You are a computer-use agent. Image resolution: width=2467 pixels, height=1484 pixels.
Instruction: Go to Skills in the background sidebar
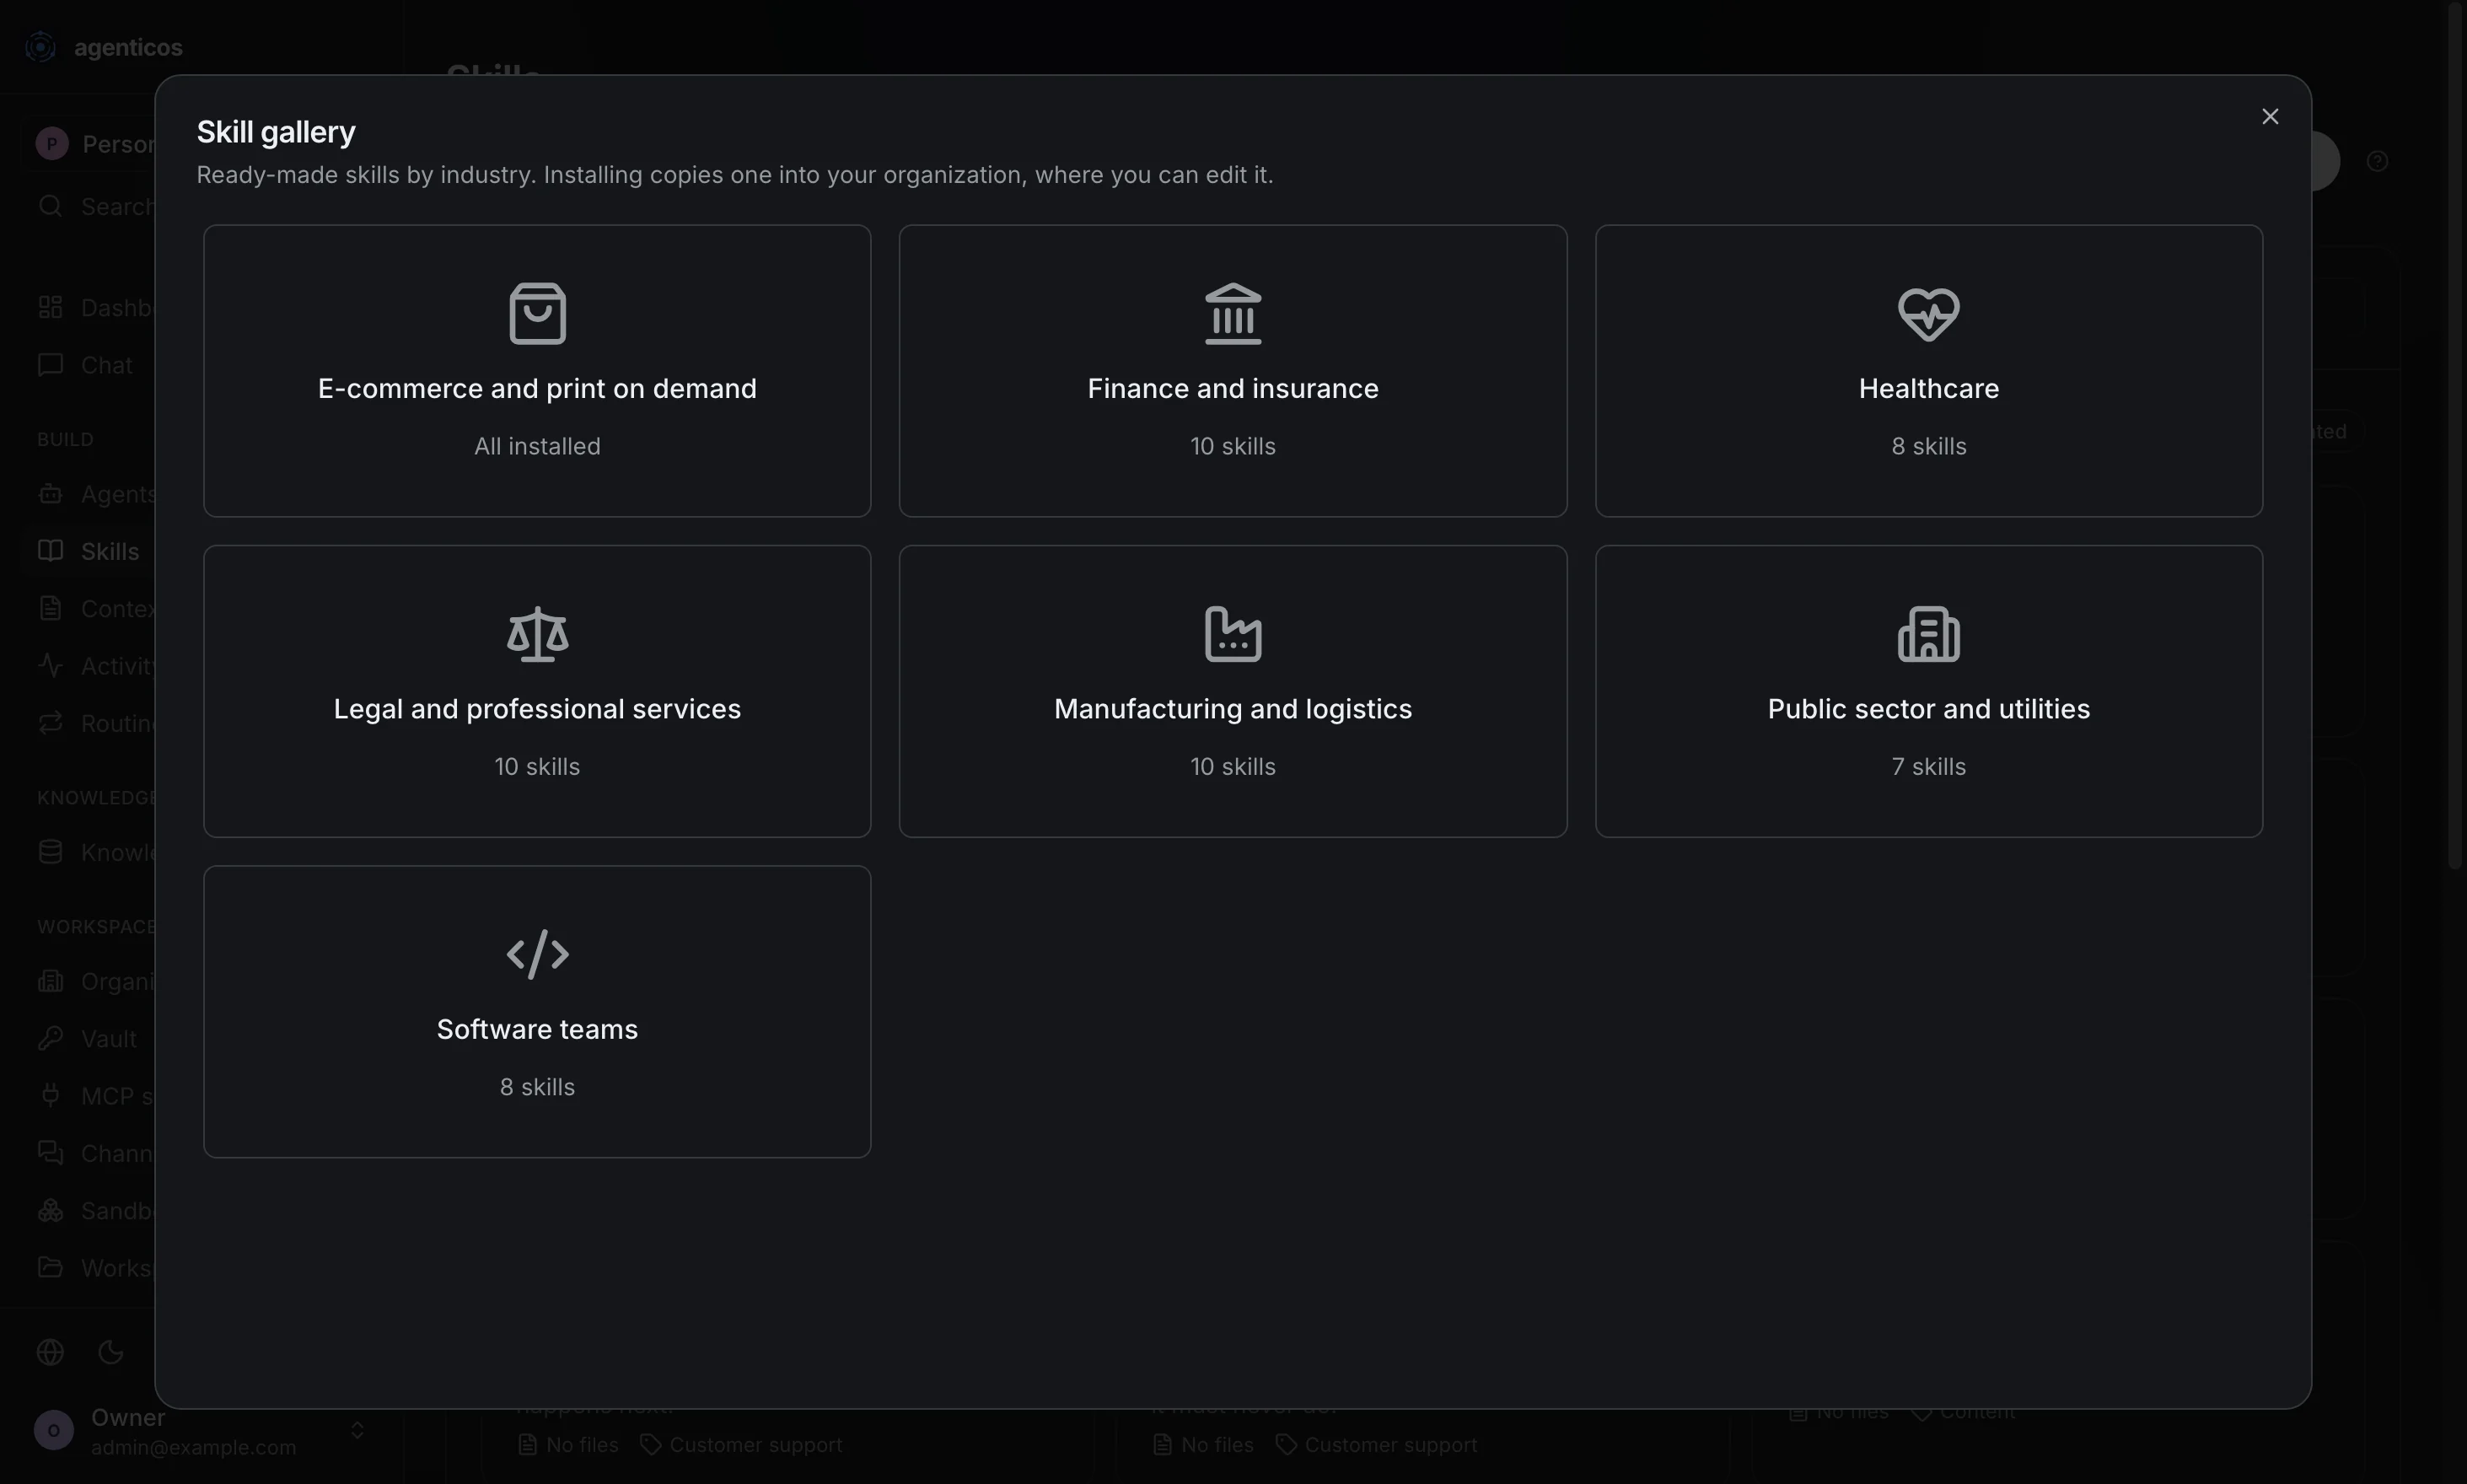88,551
